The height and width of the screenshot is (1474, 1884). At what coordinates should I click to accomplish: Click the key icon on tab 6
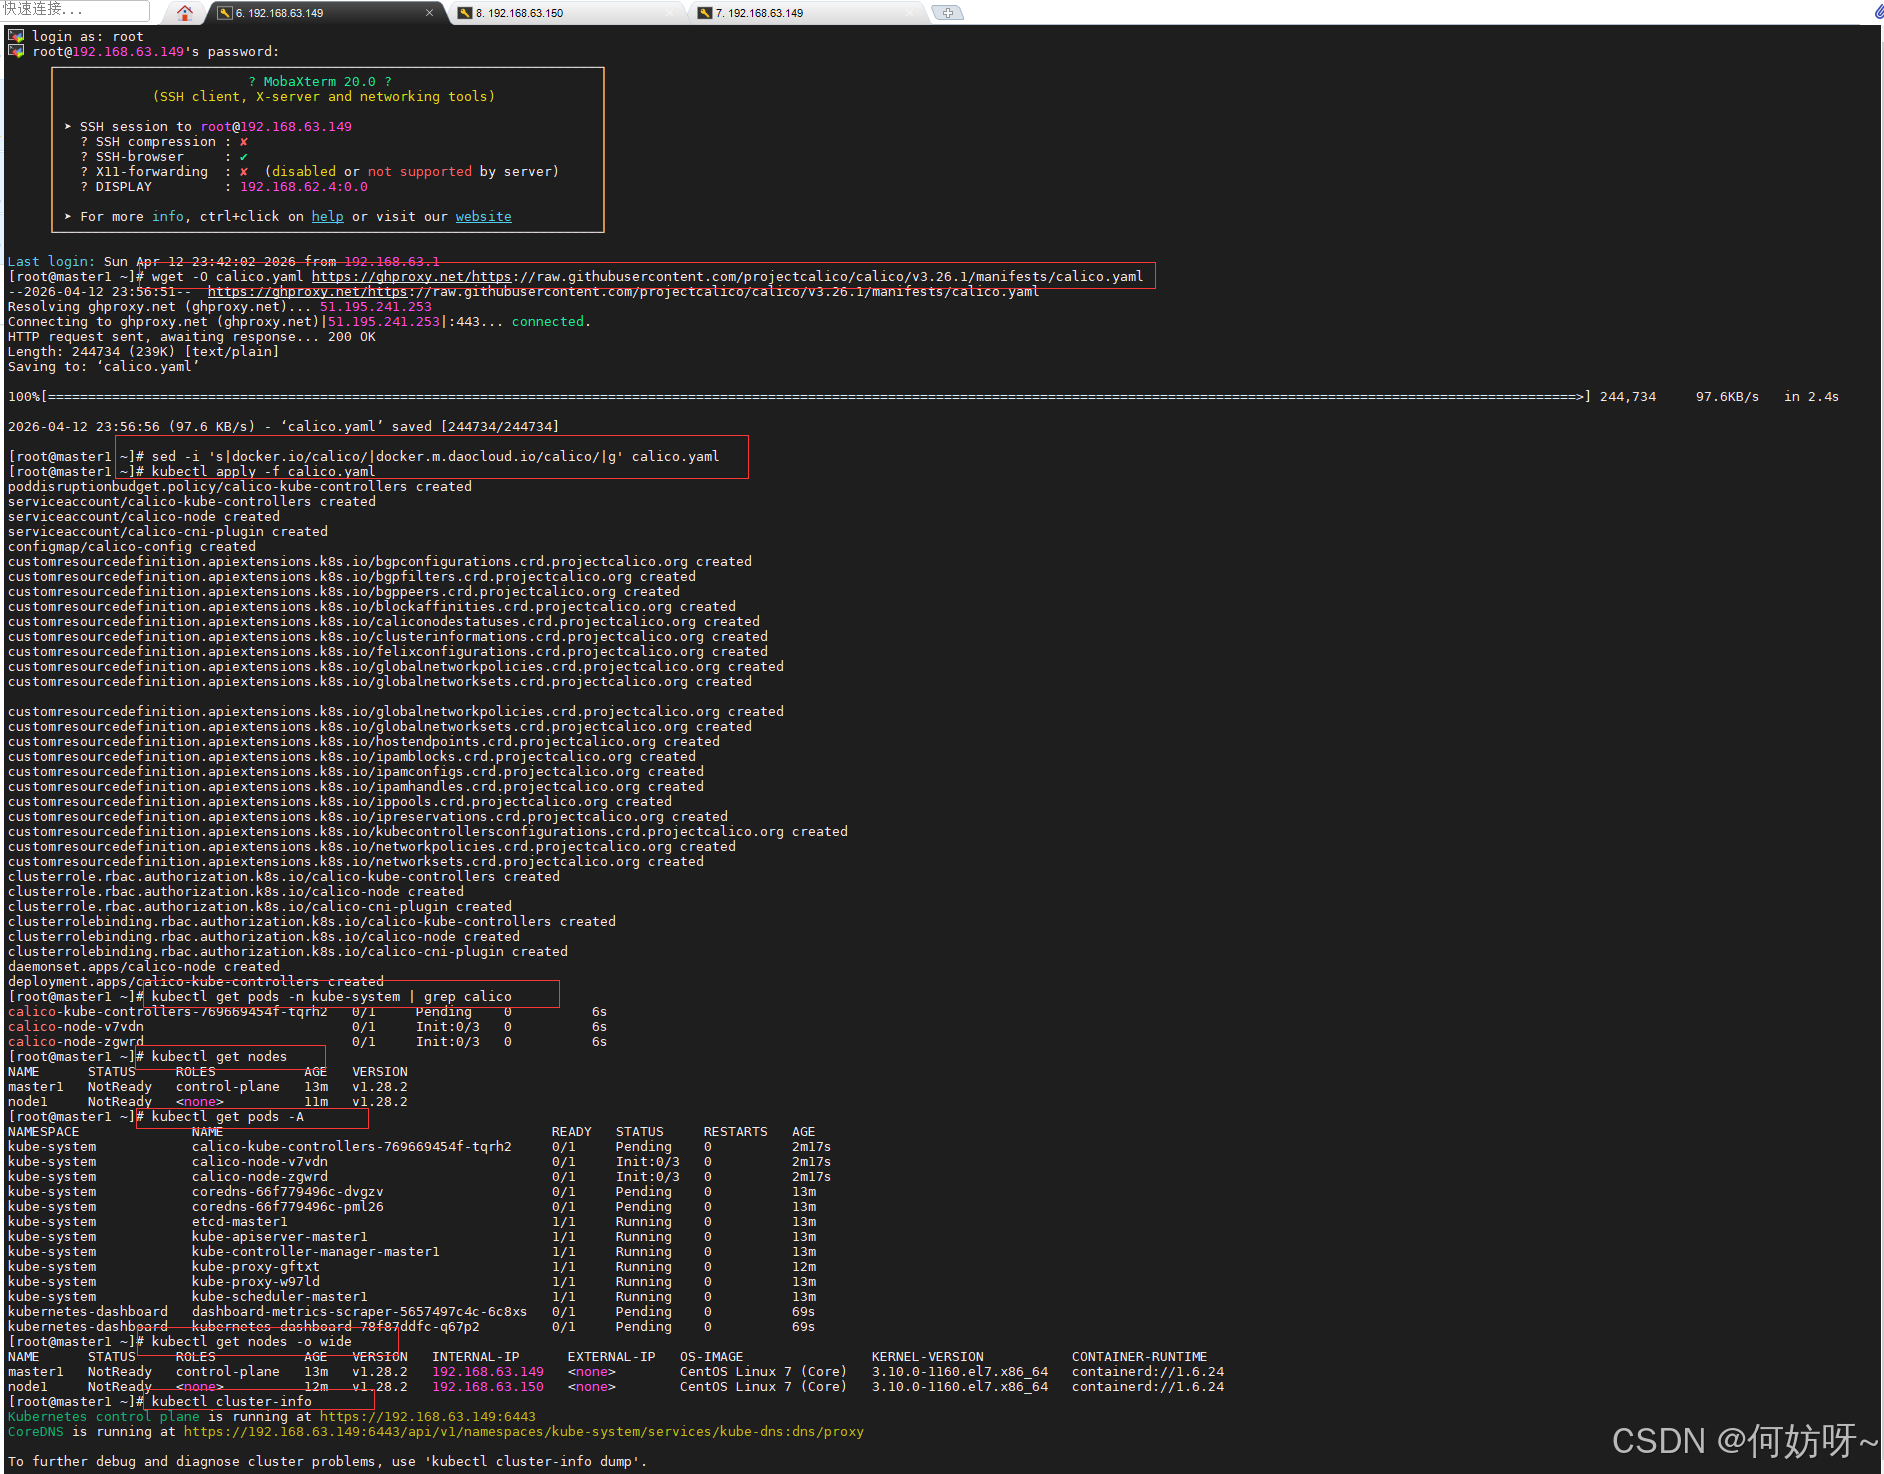click(225, 13)
